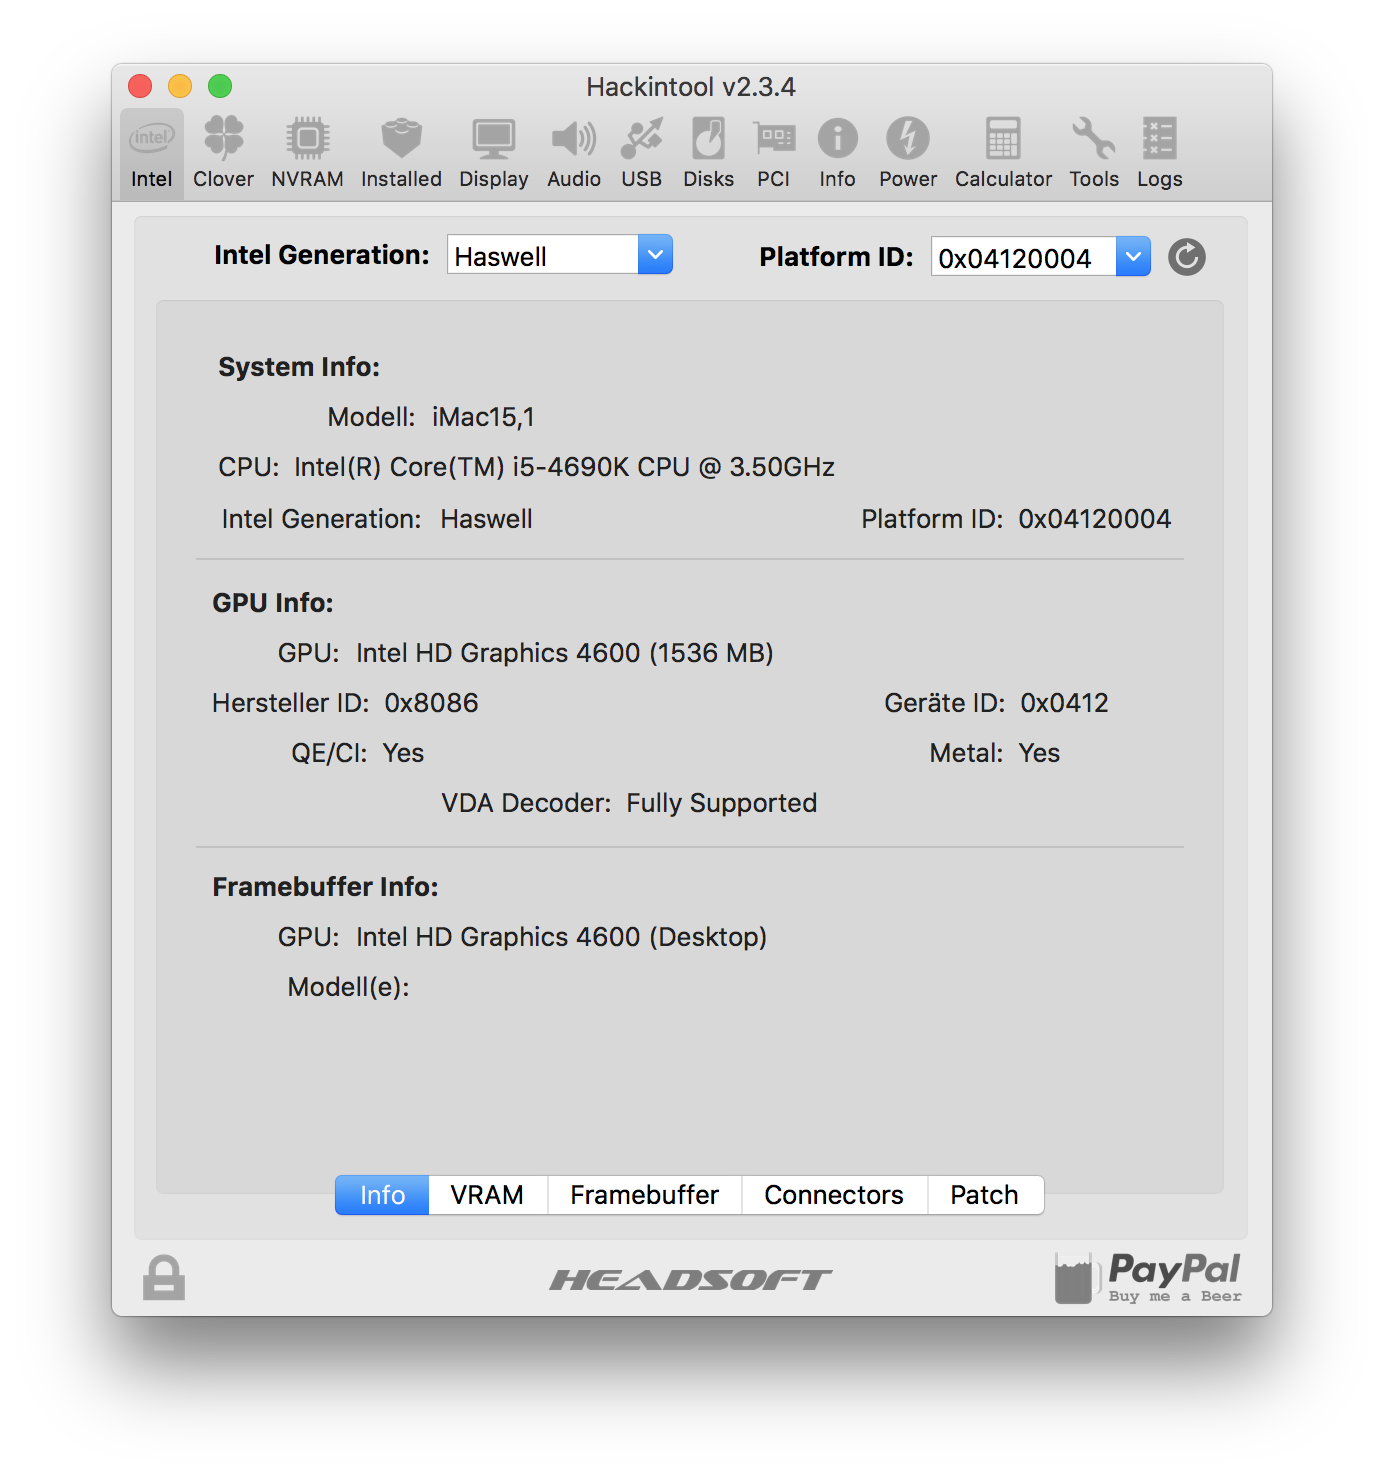Click the lock icon at bottom left

tap(164, 1277)
